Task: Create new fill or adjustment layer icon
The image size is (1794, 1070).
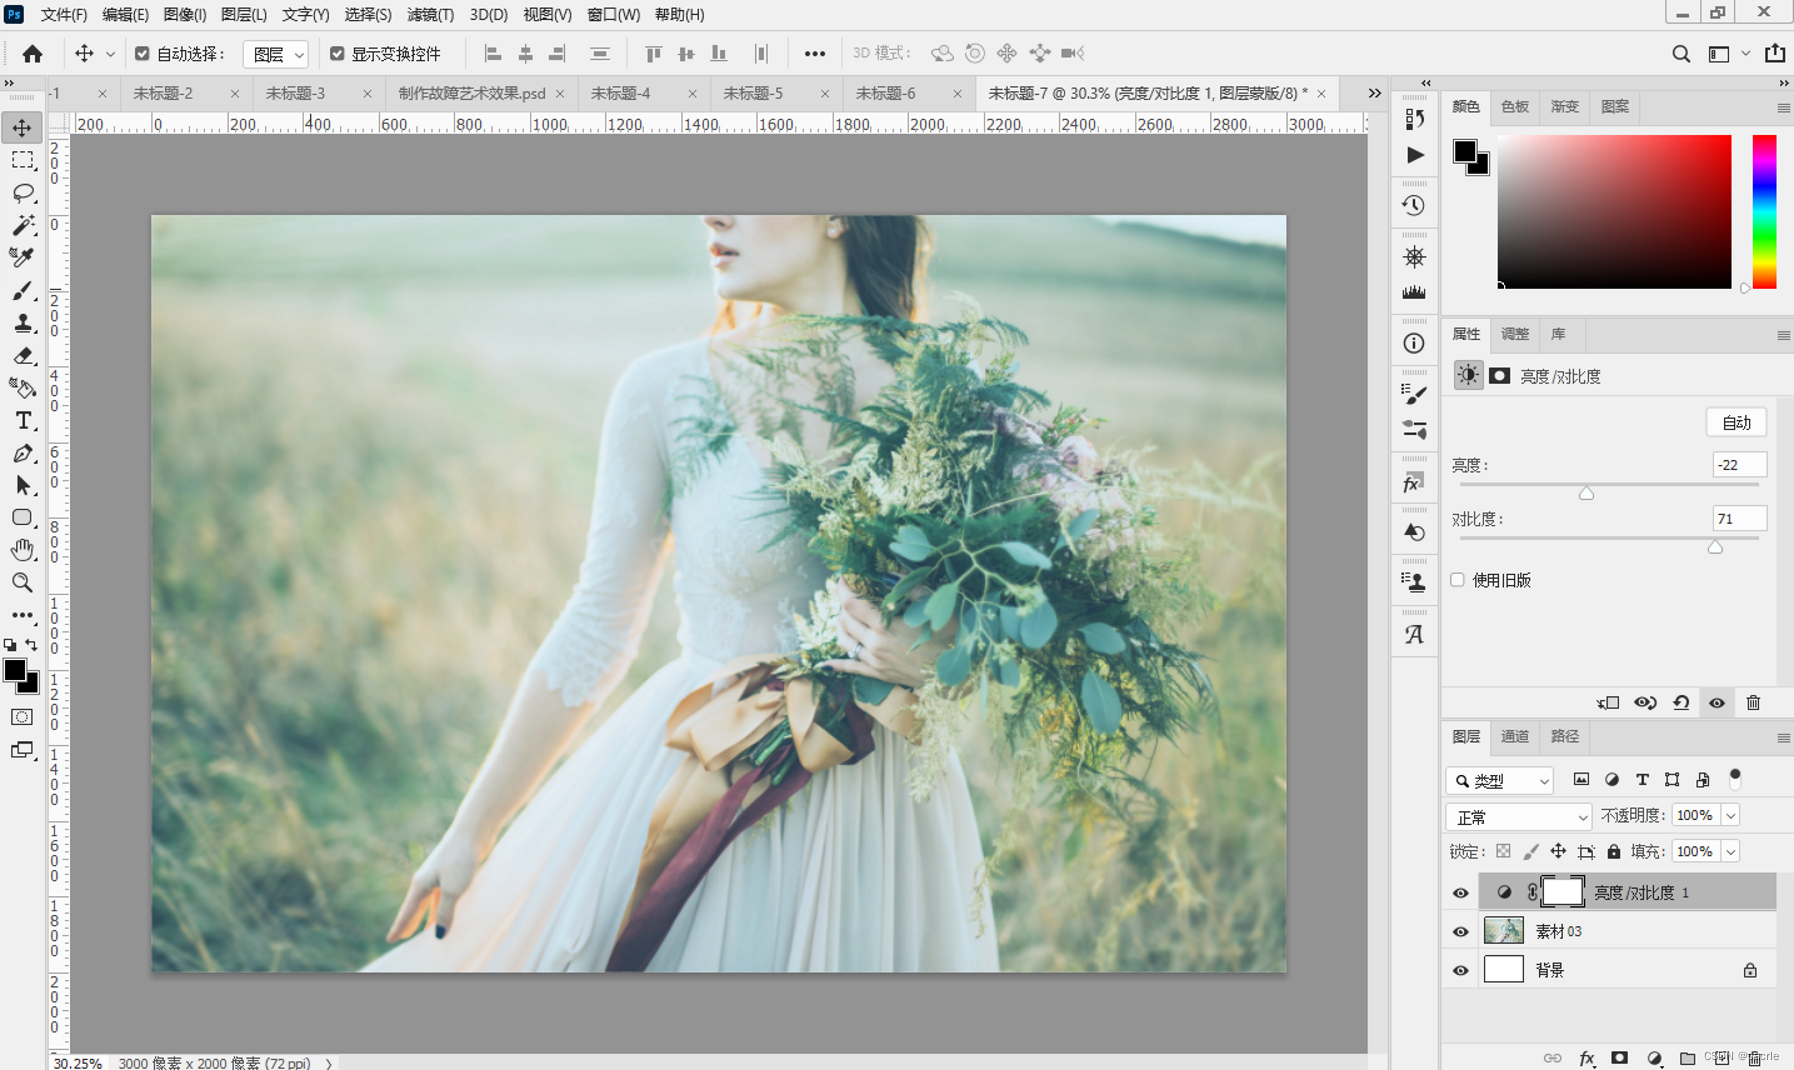Action: [x=1654, y=1058]
